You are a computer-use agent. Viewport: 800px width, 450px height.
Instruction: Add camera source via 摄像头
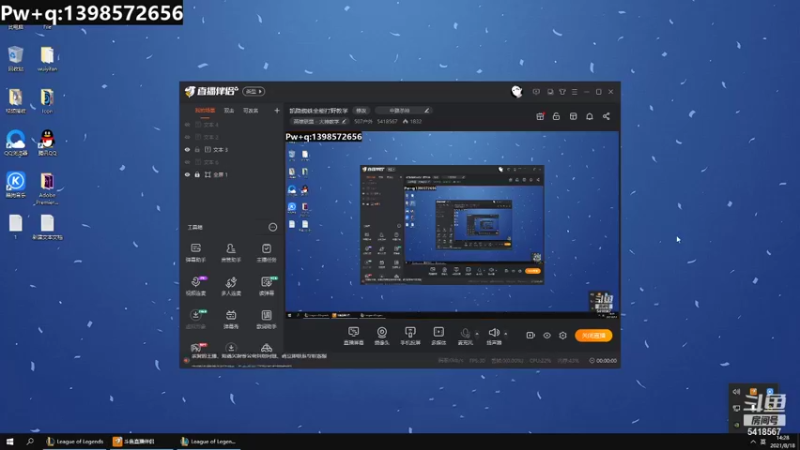click(x=382, y=336)
